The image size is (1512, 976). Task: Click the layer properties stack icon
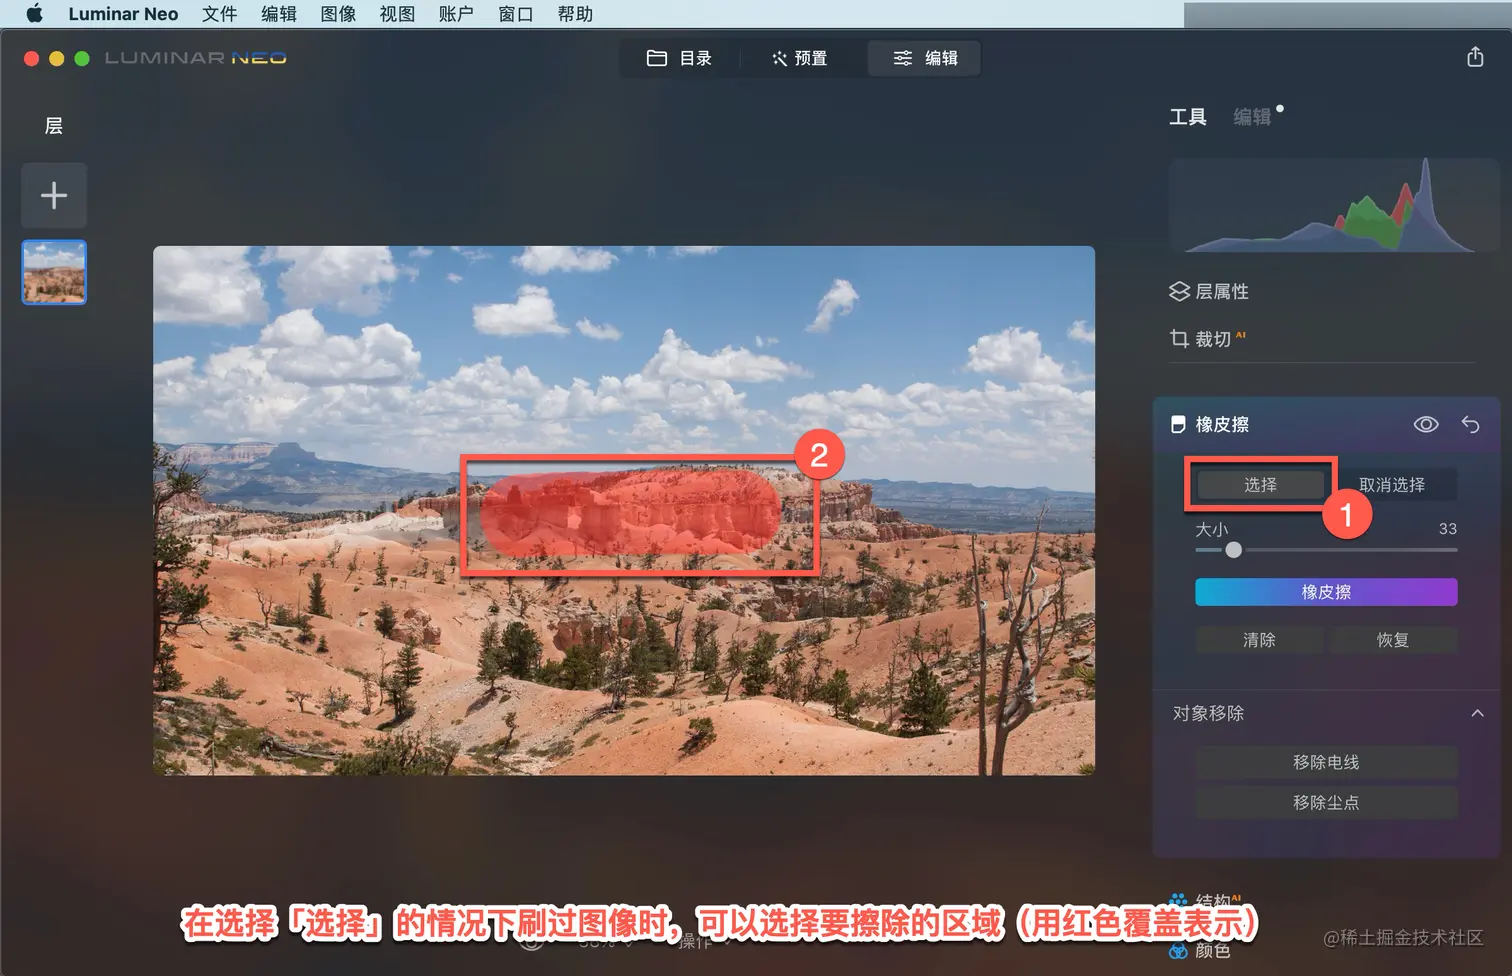pyautogui.click(x=1179, y=291)
